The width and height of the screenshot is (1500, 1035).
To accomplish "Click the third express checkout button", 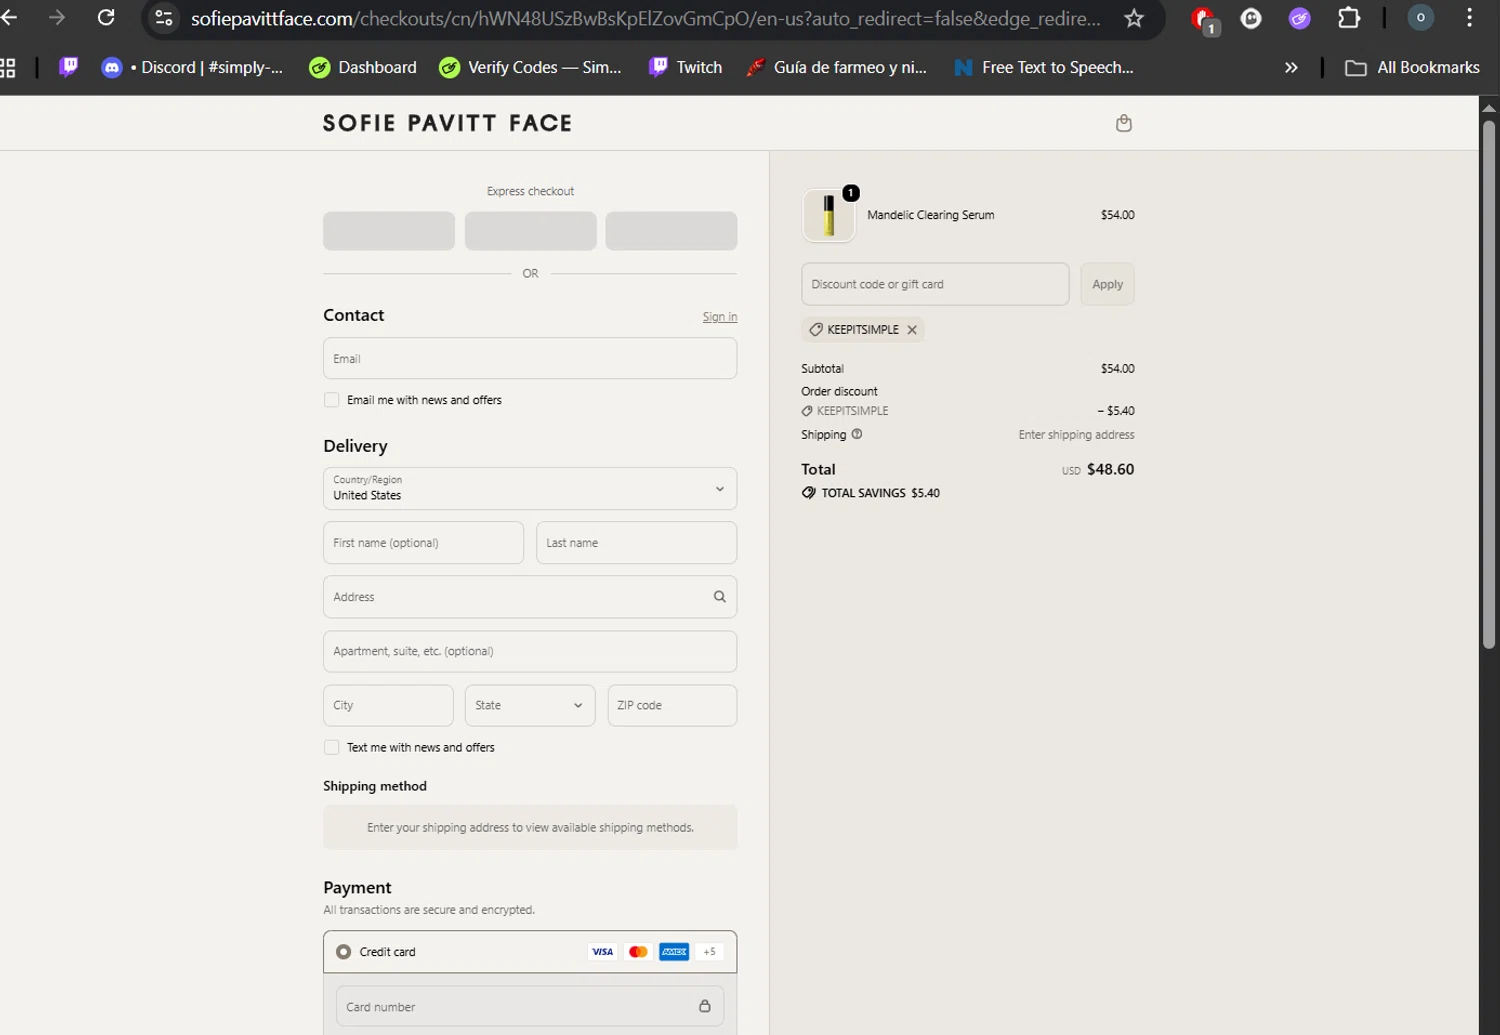I will coord(672,231).
